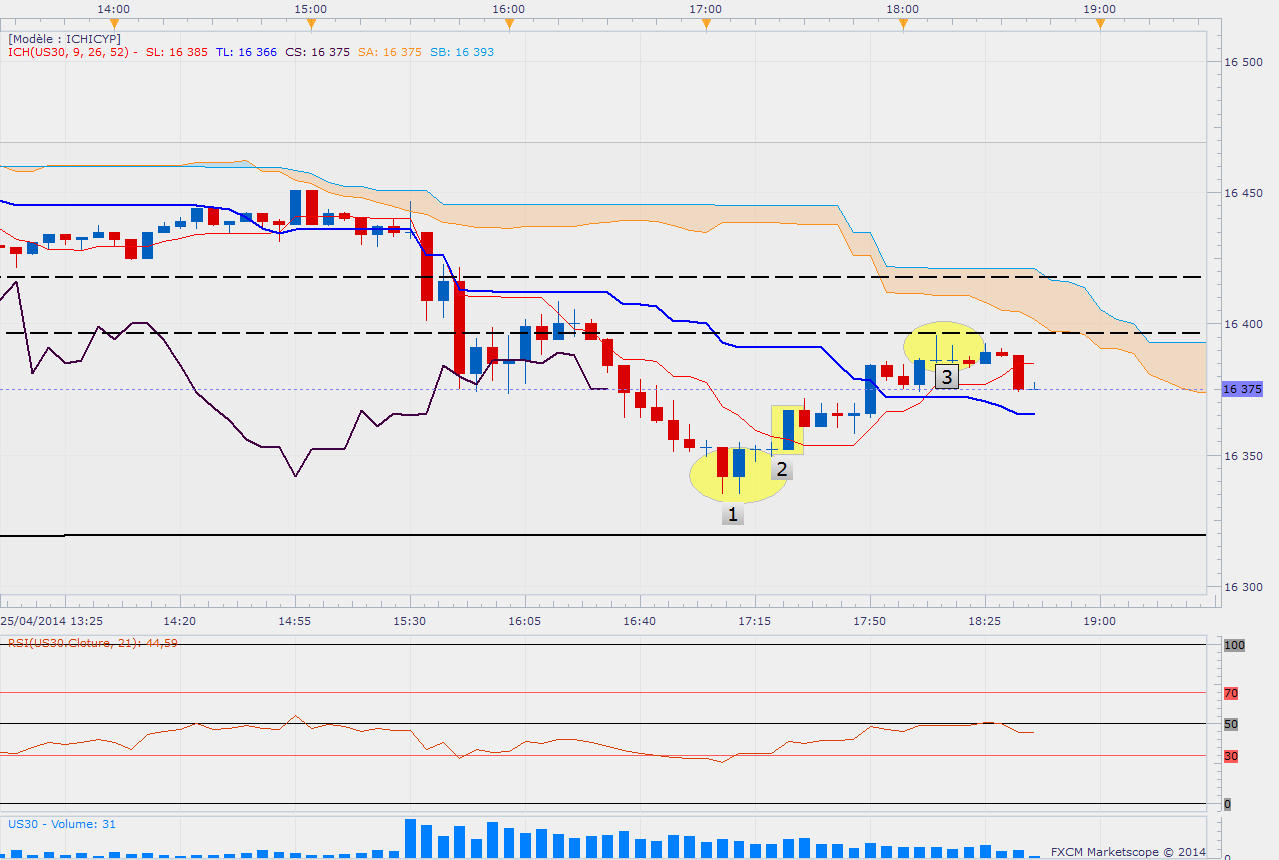Select annotation label 3 near candles

[946, 377]
